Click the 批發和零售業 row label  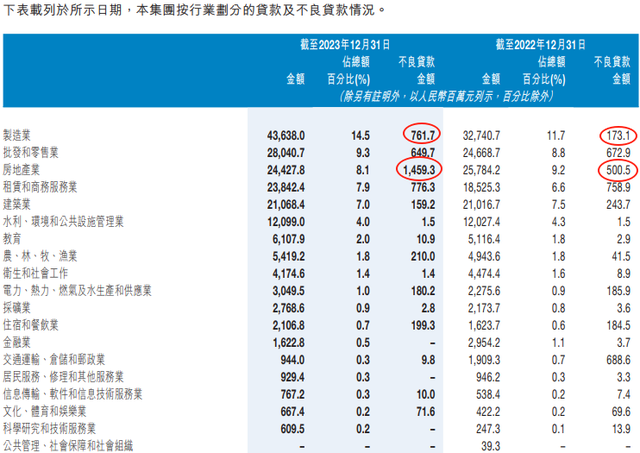31,153
